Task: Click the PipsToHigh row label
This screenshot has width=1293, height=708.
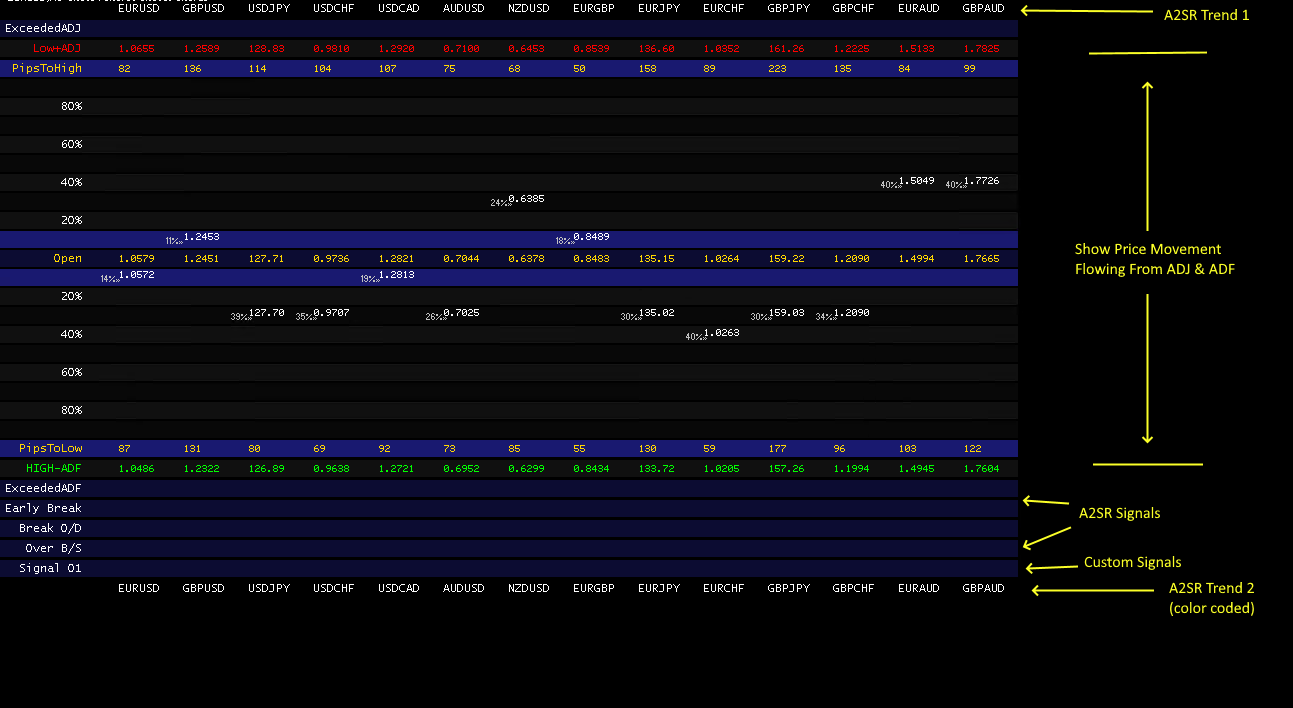Action: pos(47,68)
